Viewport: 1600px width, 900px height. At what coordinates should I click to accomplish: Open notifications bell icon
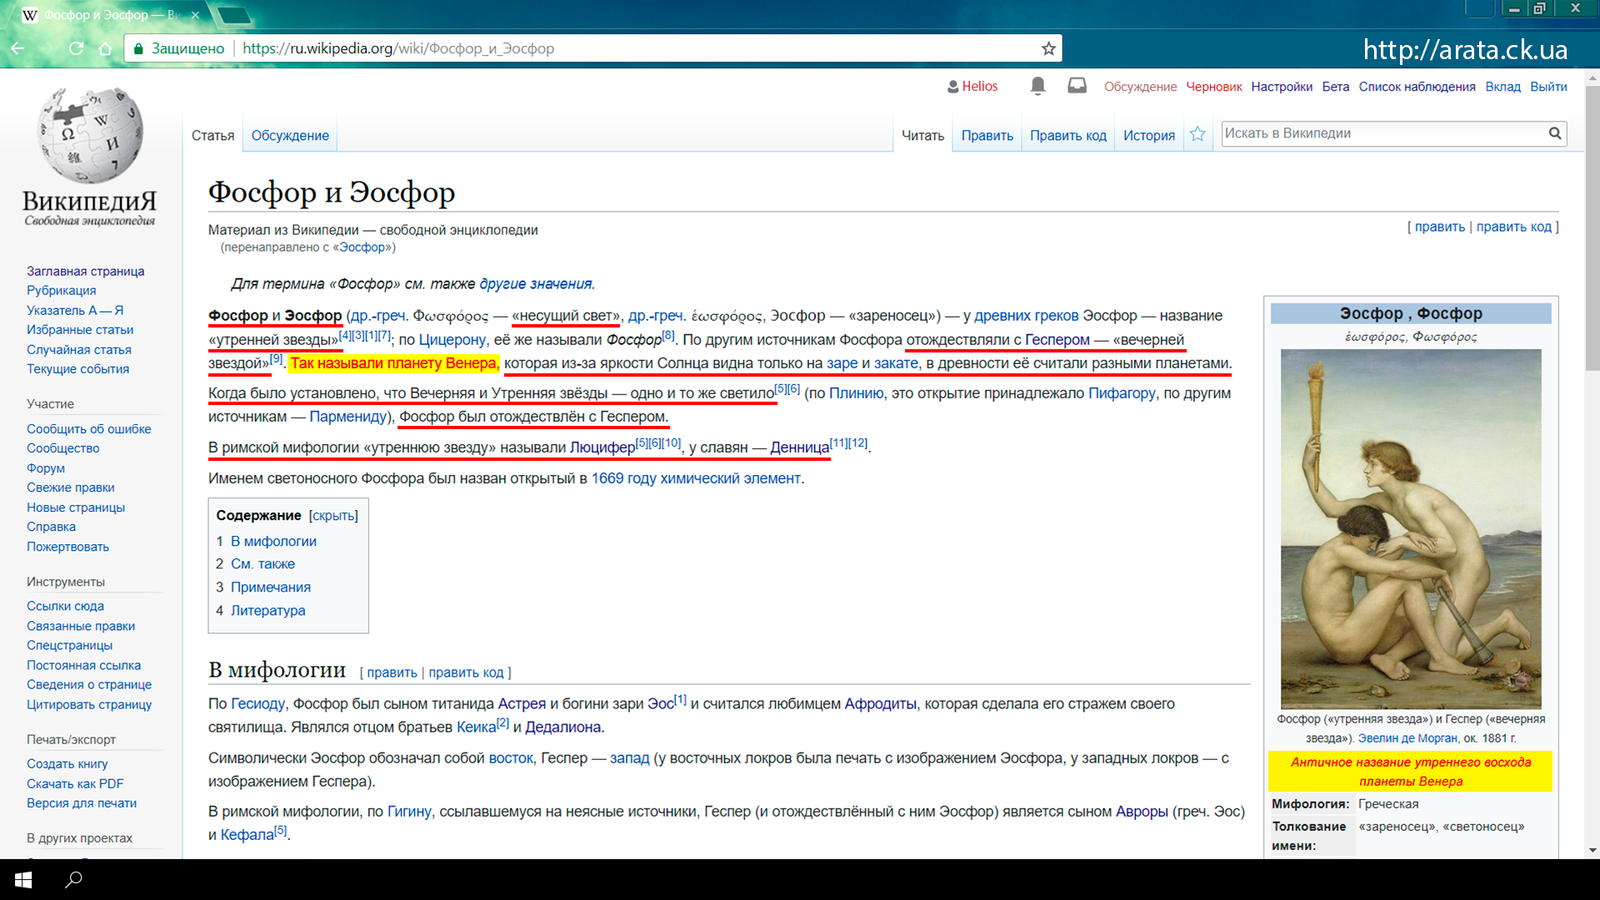[1038, 86]
